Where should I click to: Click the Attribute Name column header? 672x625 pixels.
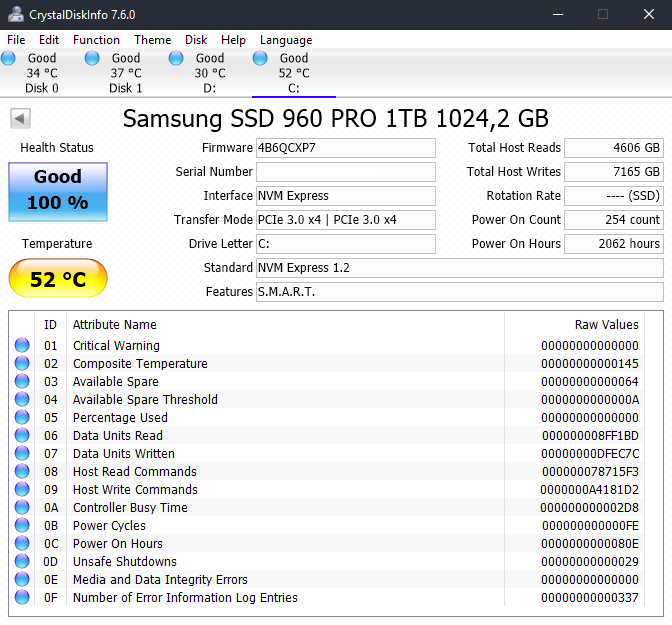click(114, 325)
